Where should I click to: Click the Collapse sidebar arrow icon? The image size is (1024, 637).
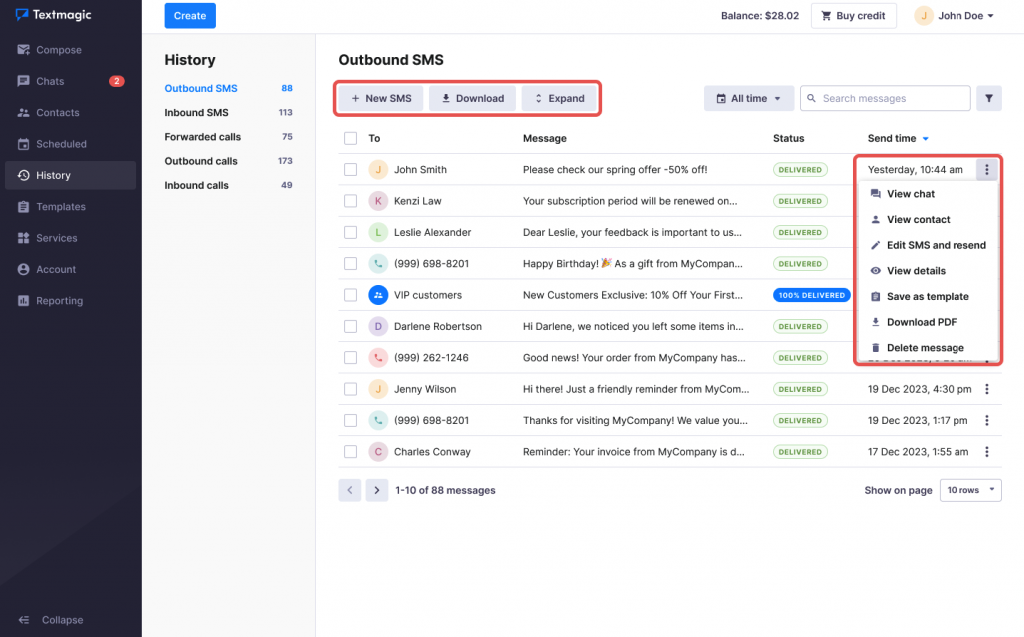click(x=23, y=620)
